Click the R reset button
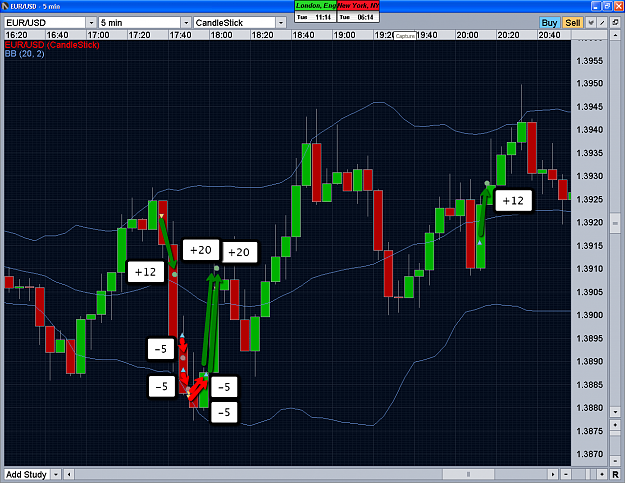This screenshot has height=483, width=625. 615,474
